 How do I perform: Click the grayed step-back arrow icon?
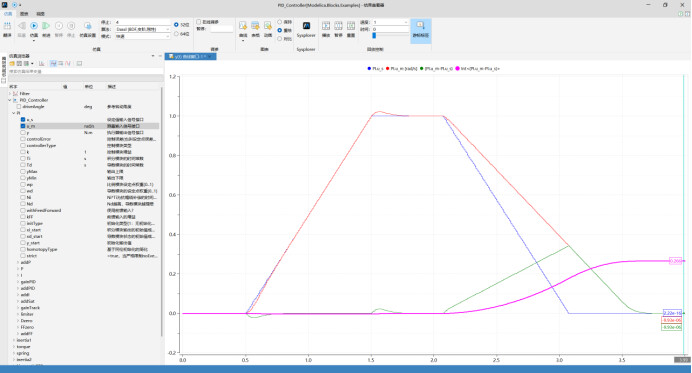[22, 26]
